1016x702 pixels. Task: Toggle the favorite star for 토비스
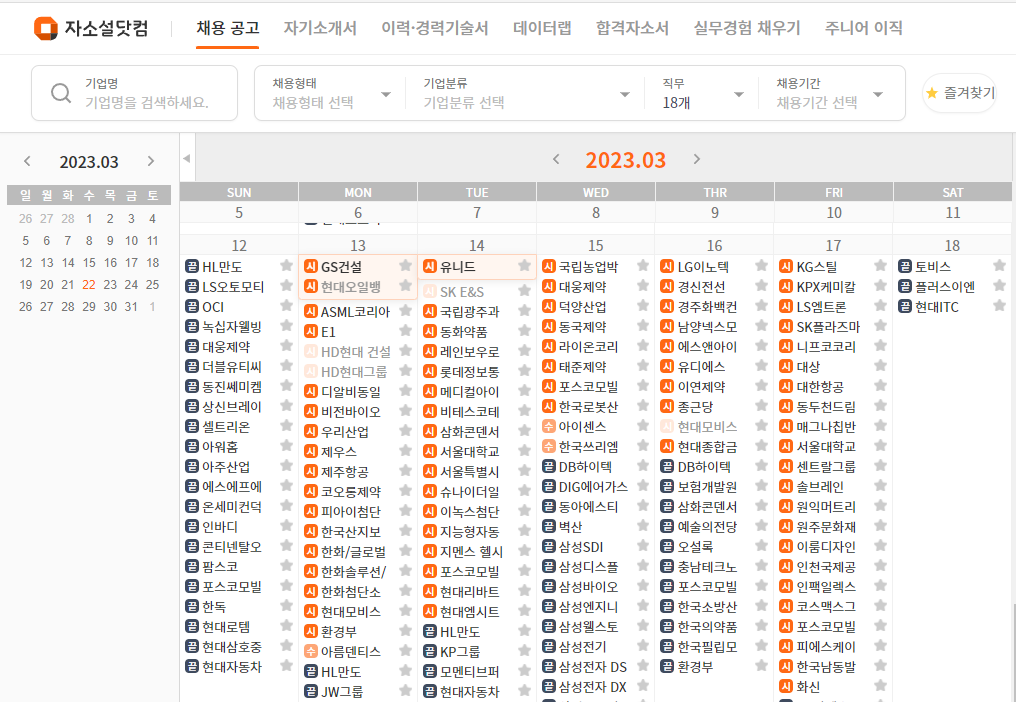(1000, 265)
